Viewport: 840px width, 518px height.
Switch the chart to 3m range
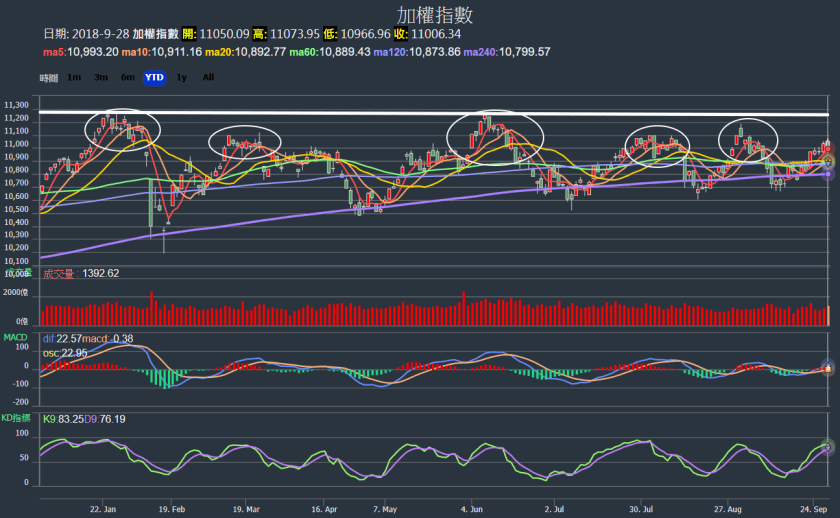pos(101,77)
